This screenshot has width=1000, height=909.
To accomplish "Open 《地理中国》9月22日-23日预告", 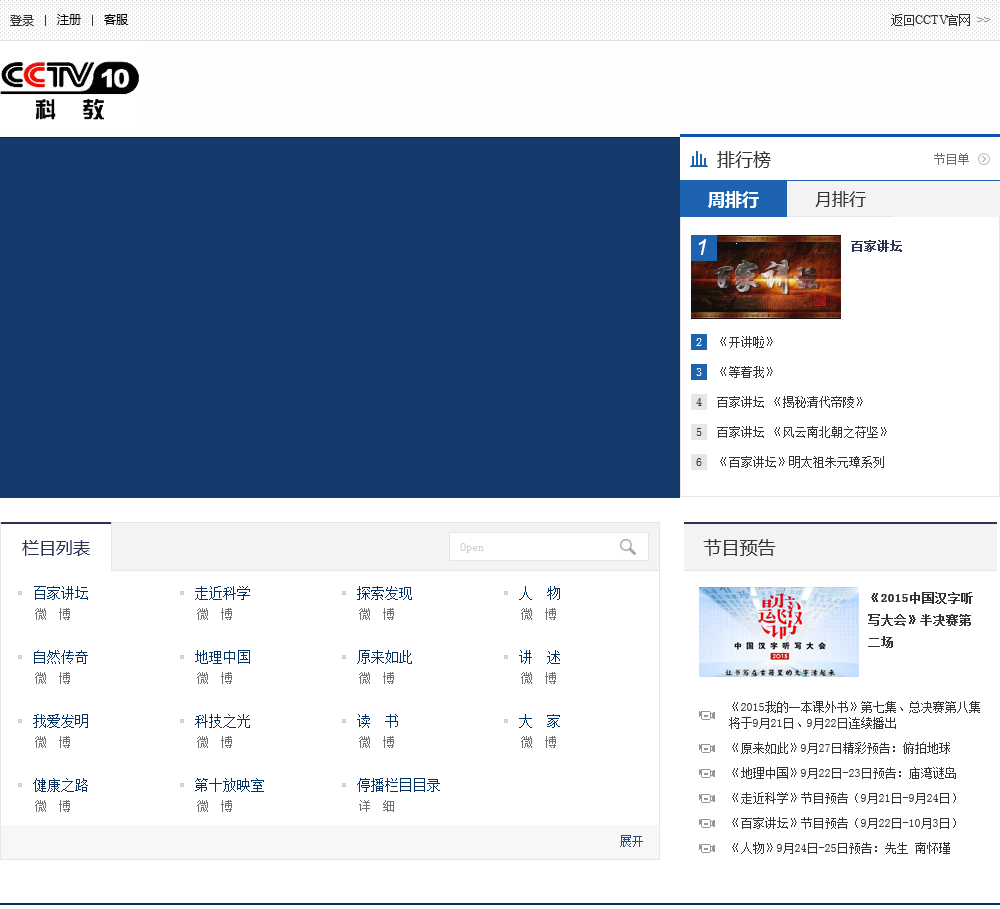I will tap(842, 773).
